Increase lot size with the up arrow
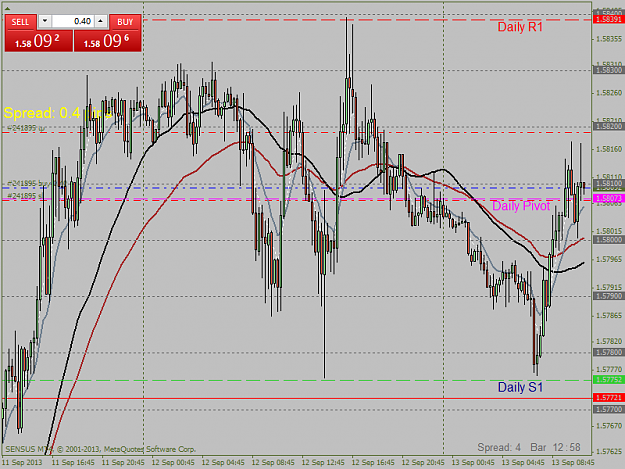The image size is (625, 469). coord(101,21)
